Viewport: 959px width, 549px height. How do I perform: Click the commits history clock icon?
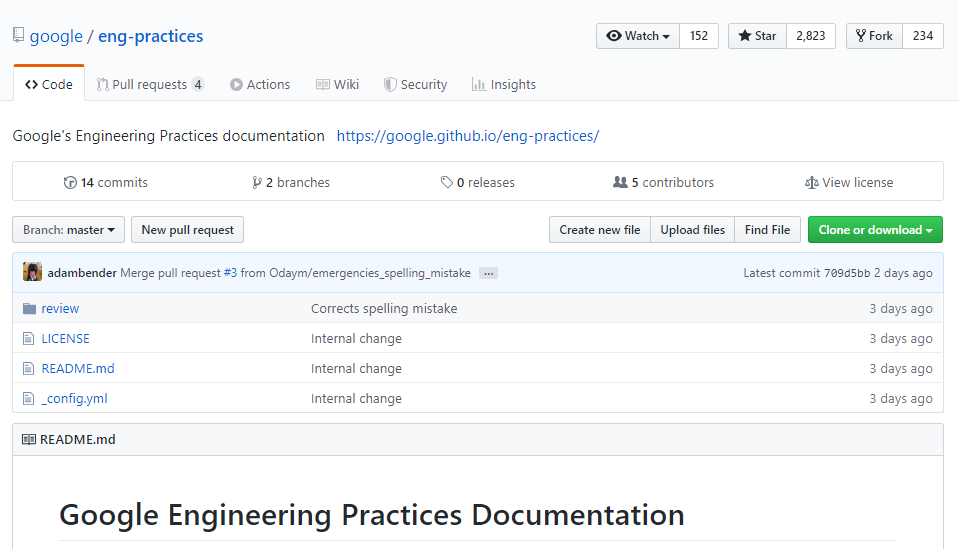70,183
